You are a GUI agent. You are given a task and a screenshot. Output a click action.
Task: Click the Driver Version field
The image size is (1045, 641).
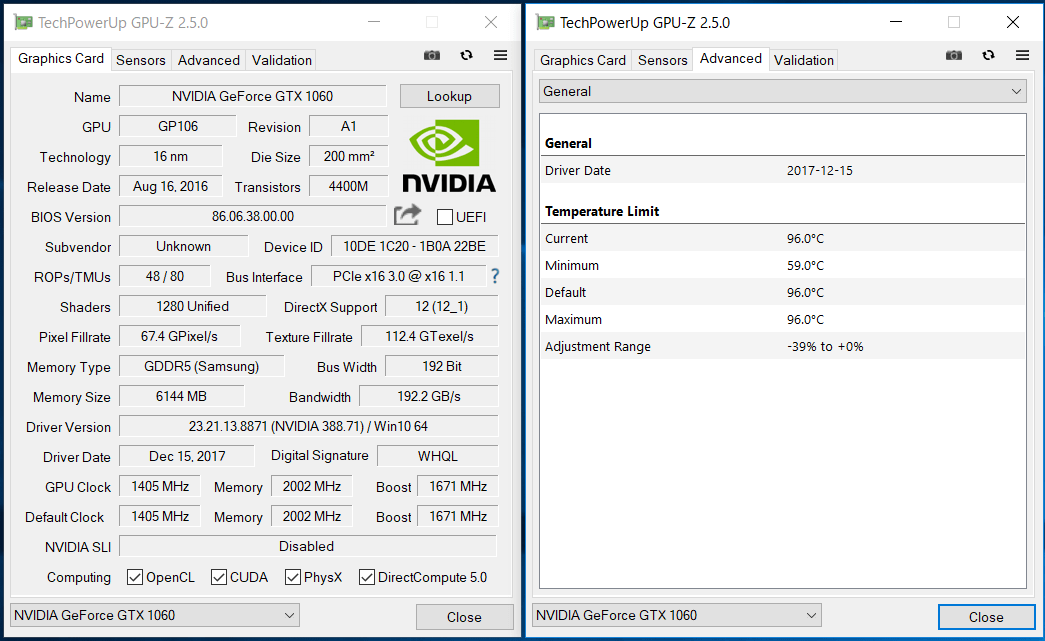(309, 426)
